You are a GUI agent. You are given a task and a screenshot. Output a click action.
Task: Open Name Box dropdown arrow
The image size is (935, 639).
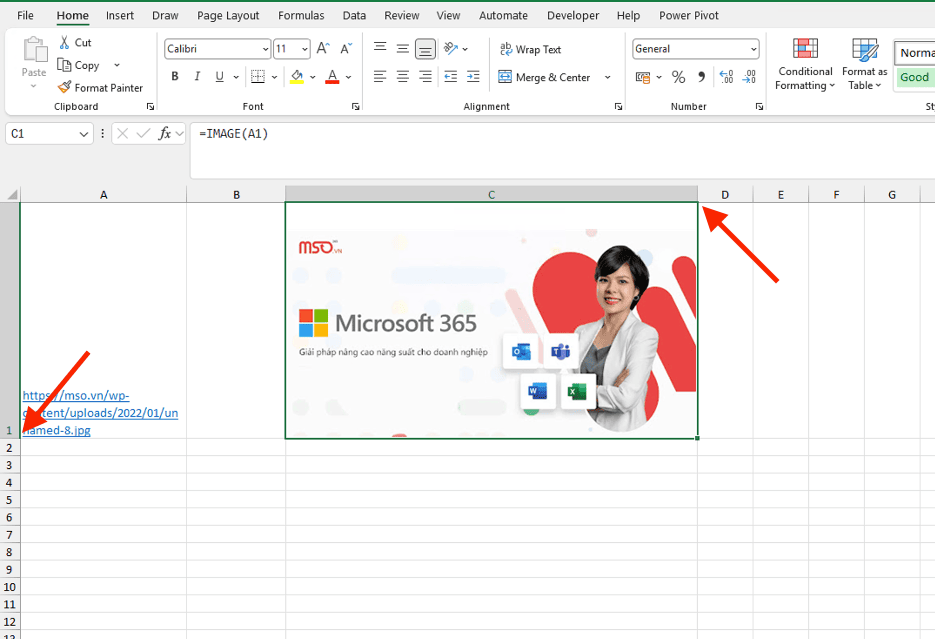83,134
